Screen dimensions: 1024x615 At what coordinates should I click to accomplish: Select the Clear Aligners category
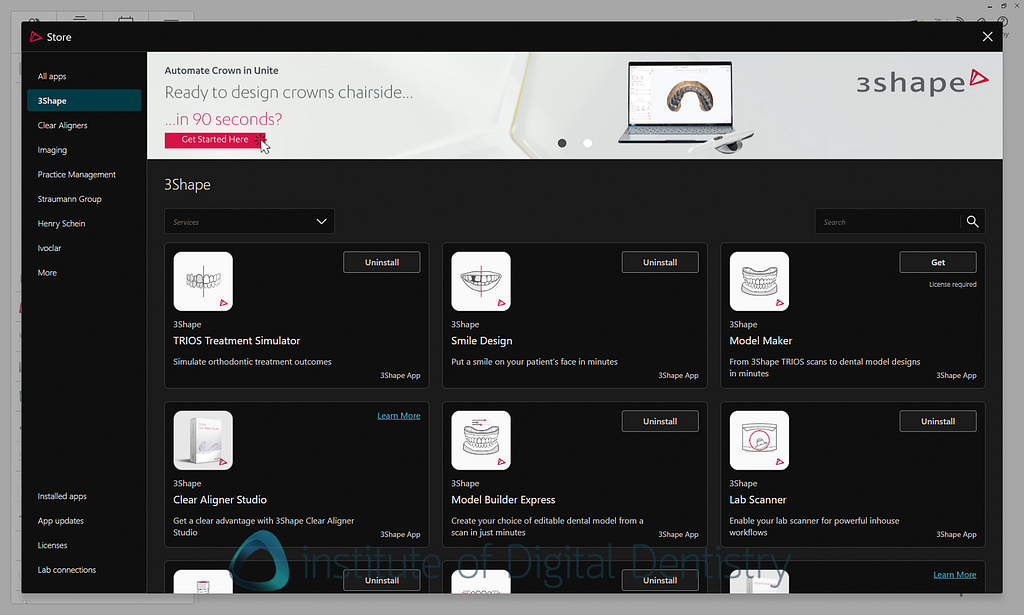(64, 124)
